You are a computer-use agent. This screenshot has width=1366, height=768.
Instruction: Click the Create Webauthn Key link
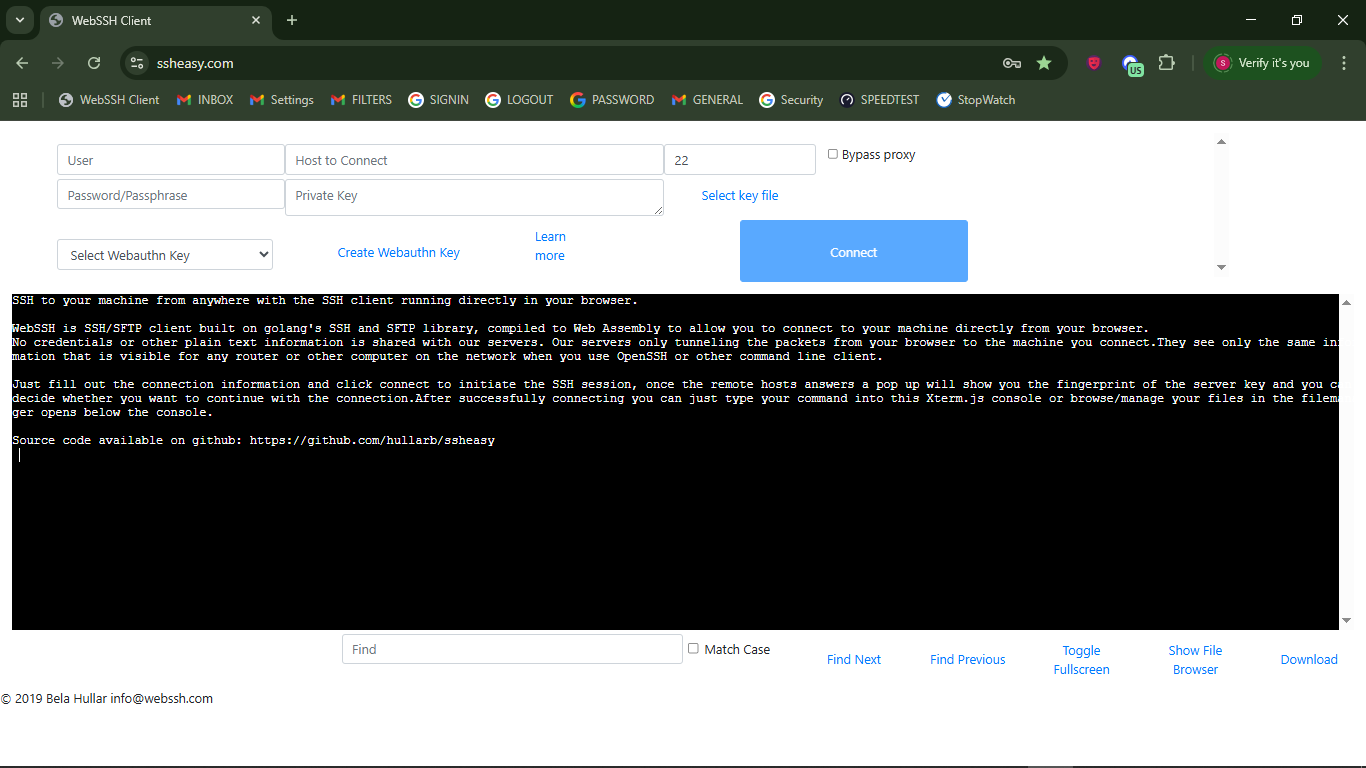tap(398, 253)
